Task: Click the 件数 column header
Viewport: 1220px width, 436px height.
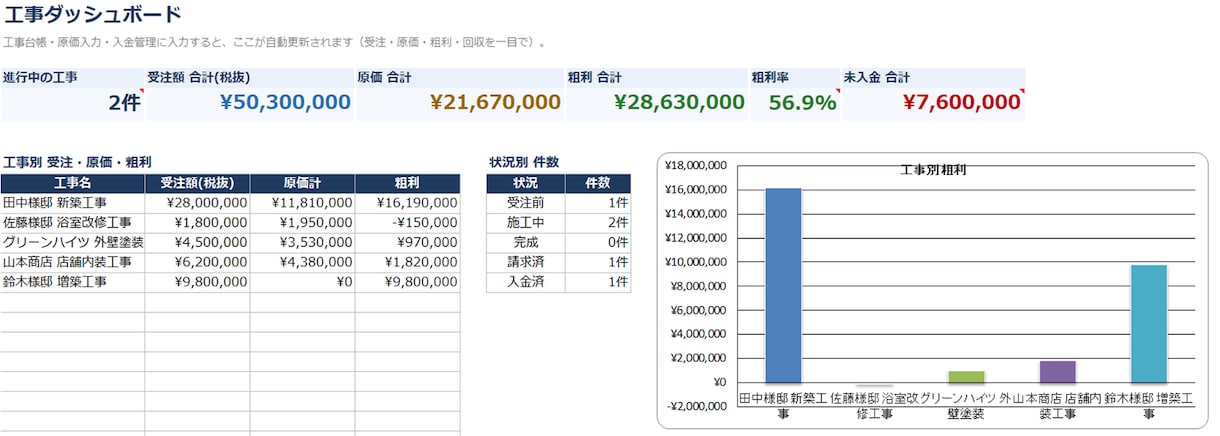Action: pyautogui.click(x=598, y=183)
